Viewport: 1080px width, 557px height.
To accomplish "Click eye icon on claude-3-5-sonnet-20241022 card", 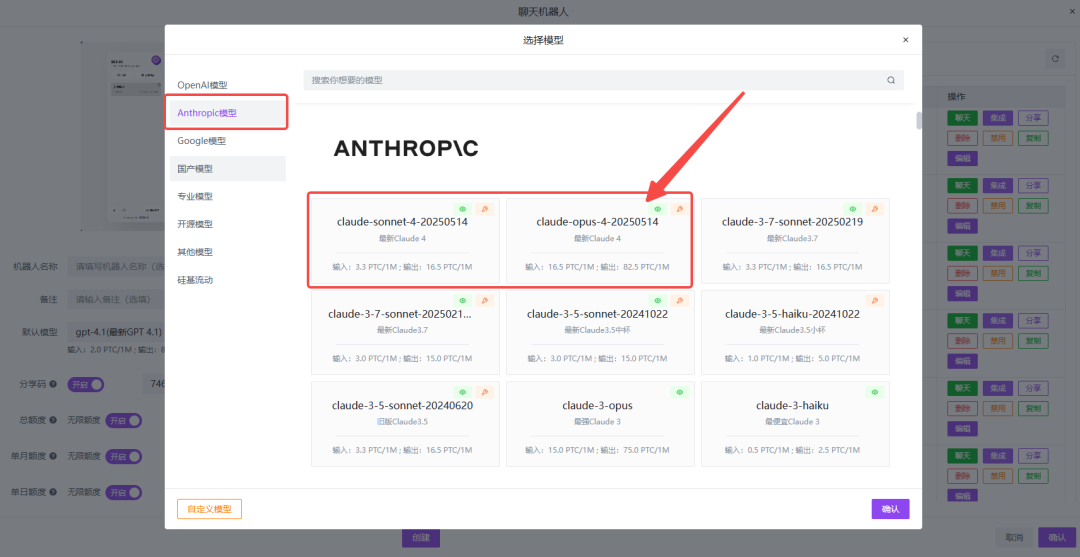I will coord(658,300).
